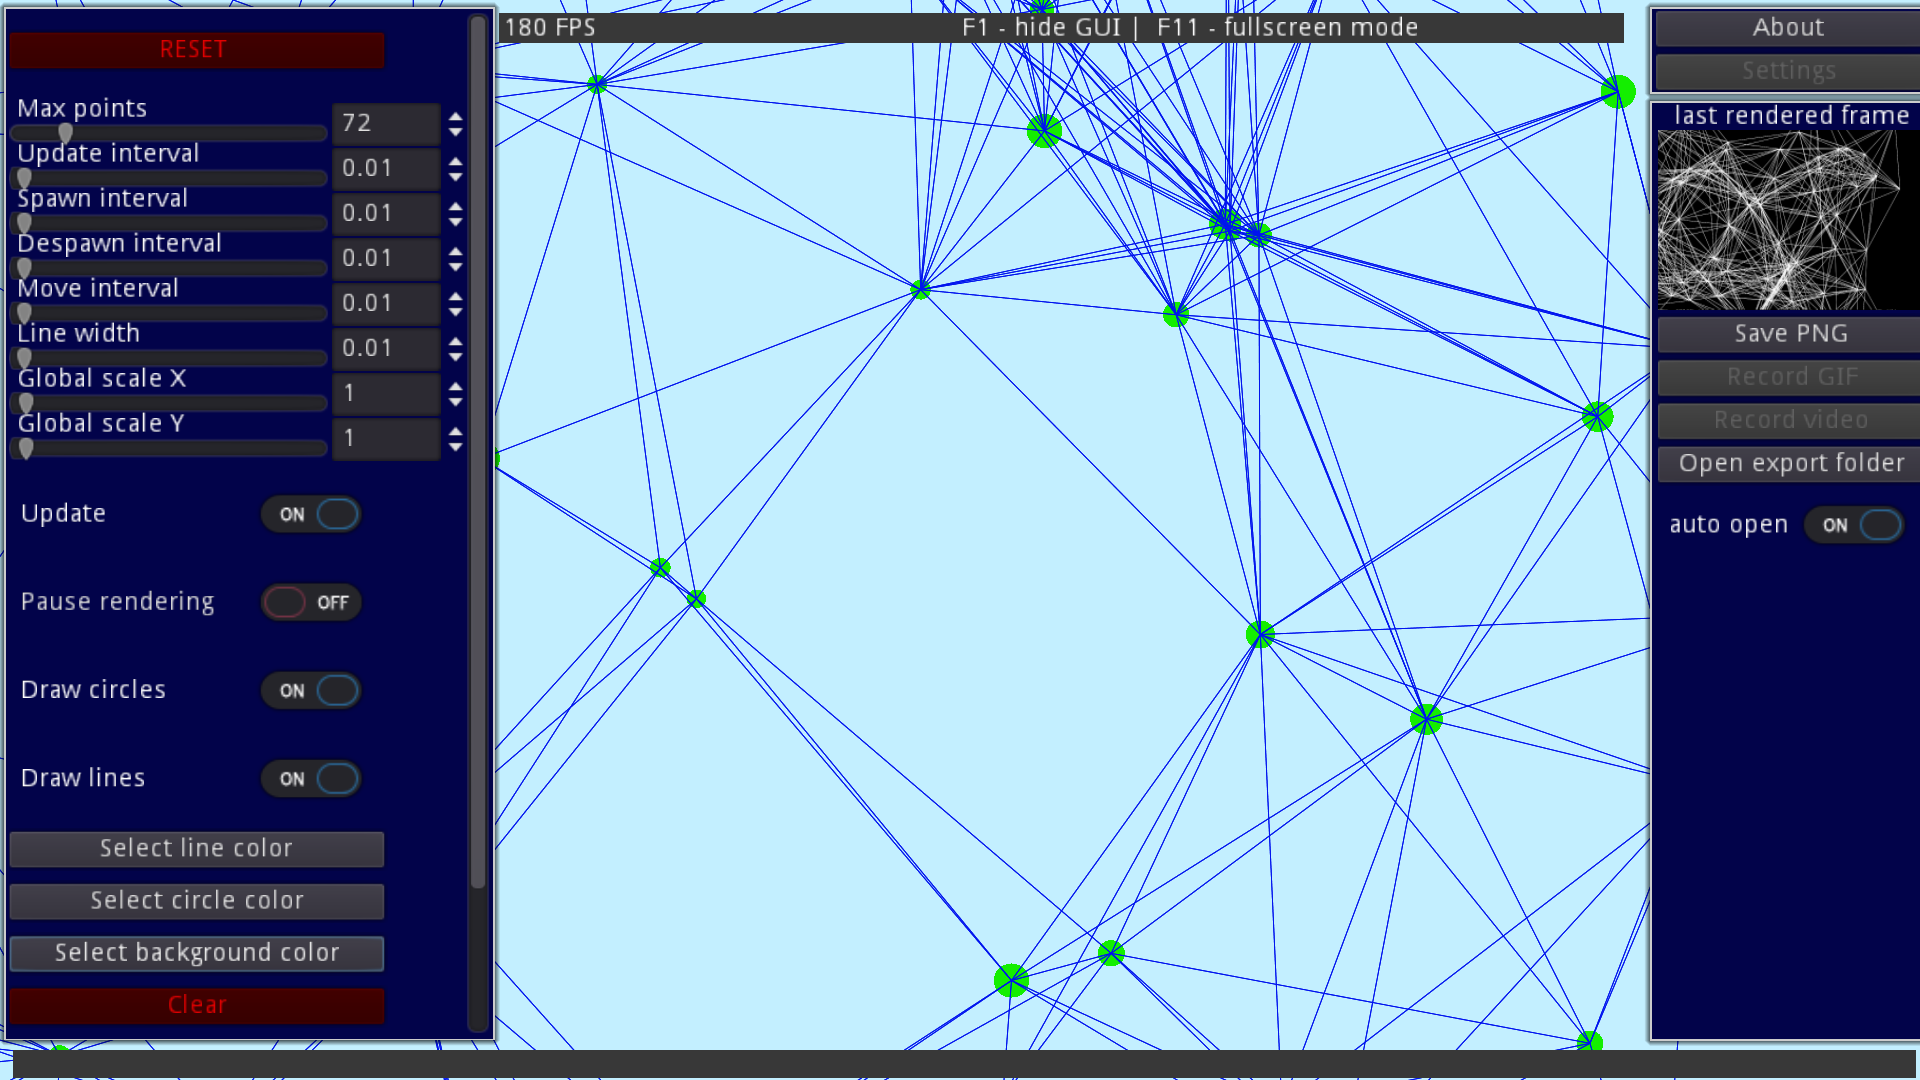Click the last rendered frame thumbnail

(1778, 220)
